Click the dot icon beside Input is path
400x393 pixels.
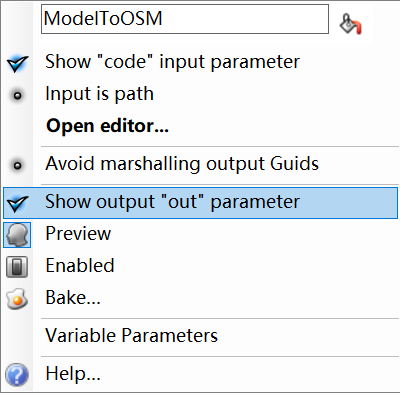point(17,96)
